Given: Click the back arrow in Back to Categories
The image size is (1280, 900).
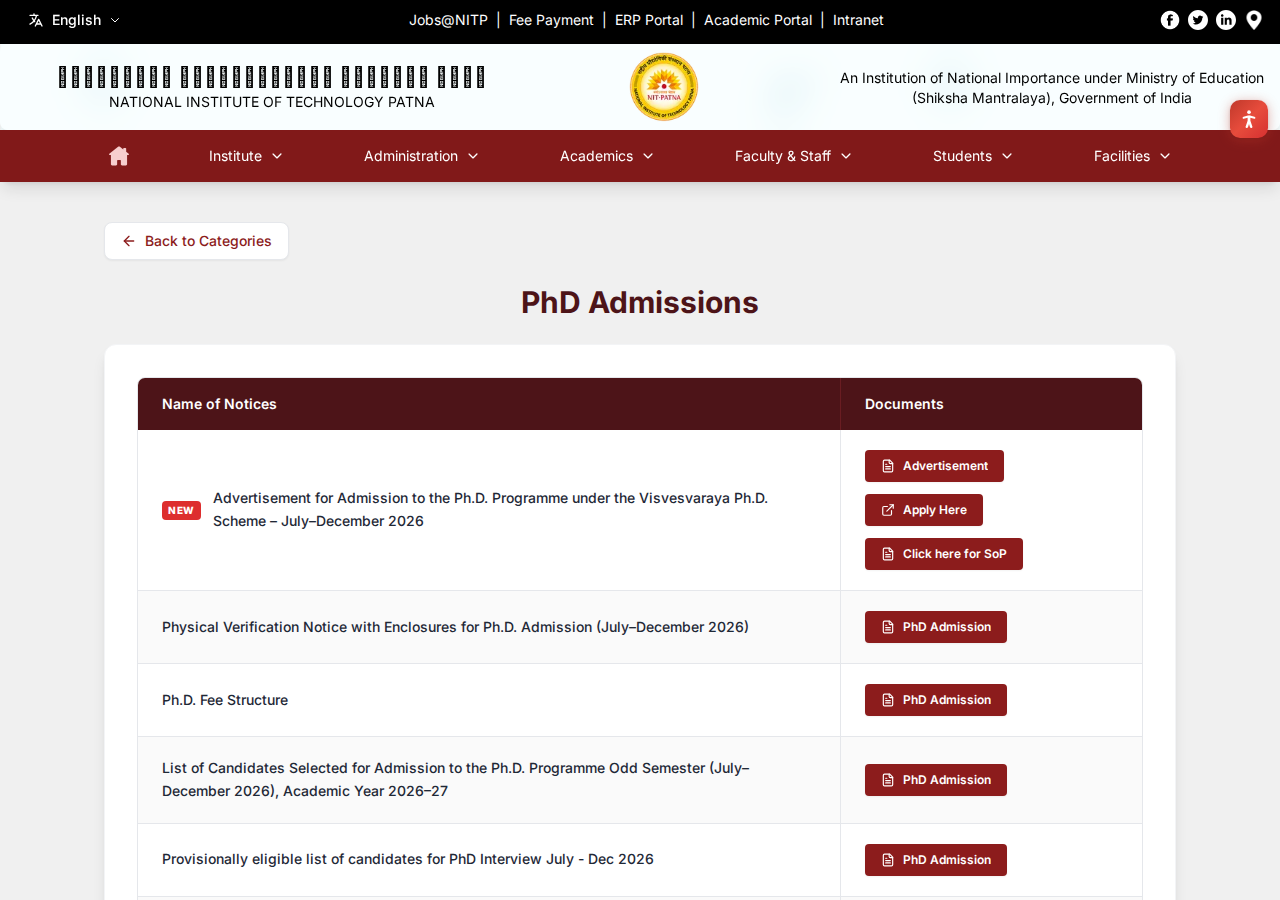Looking at the screenshot, I should [x=129, y=241].
